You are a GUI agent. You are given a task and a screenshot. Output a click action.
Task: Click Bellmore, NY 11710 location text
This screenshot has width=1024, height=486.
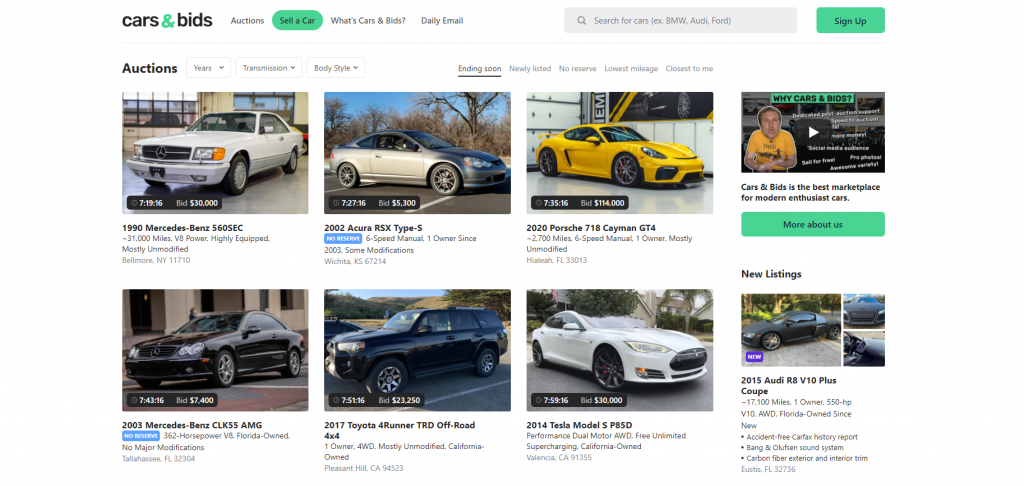click(156, 260)
